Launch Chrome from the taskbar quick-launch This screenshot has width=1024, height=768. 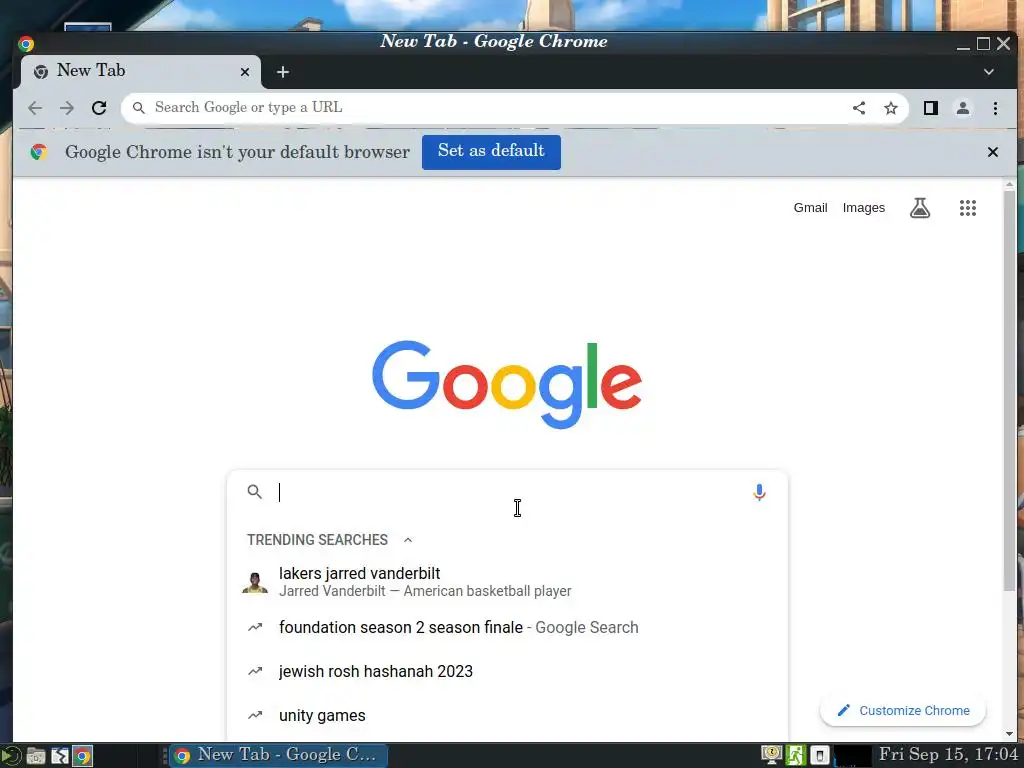click(82, 756)
